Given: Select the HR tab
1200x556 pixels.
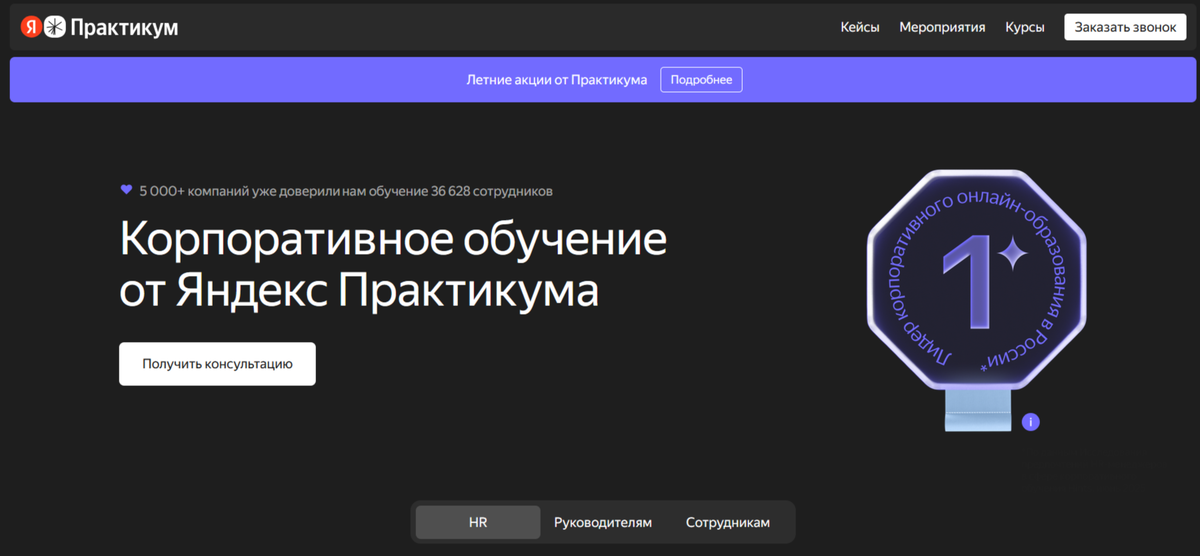Looking at the screenshot, I should (x=478, y=522).
